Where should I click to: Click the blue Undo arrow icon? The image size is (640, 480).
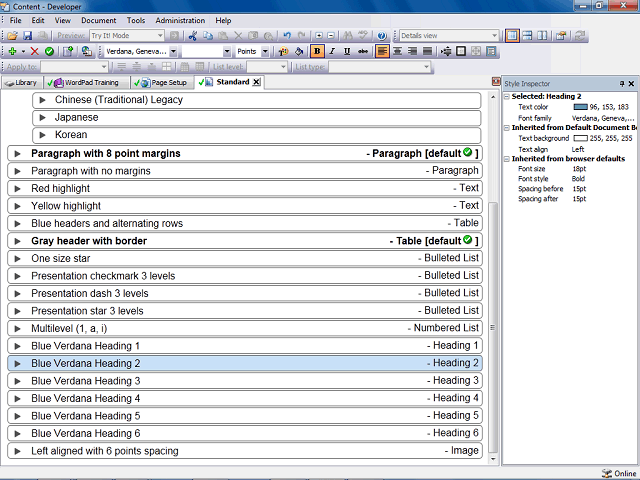pyautogui.click(x=287, y=36)
